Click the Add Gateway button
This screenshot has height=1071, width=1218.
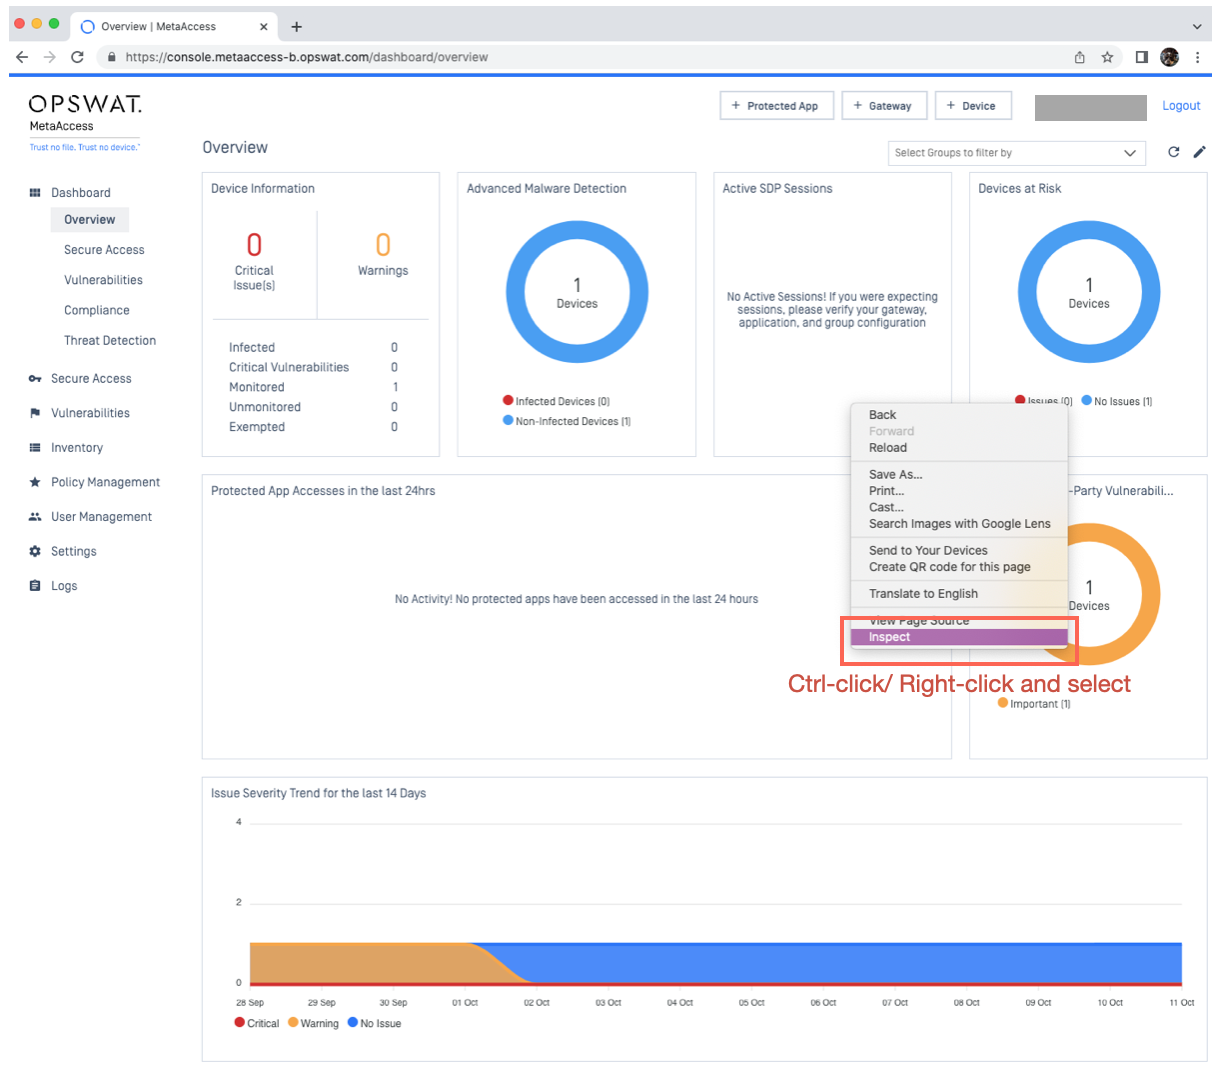coord(884,106)
